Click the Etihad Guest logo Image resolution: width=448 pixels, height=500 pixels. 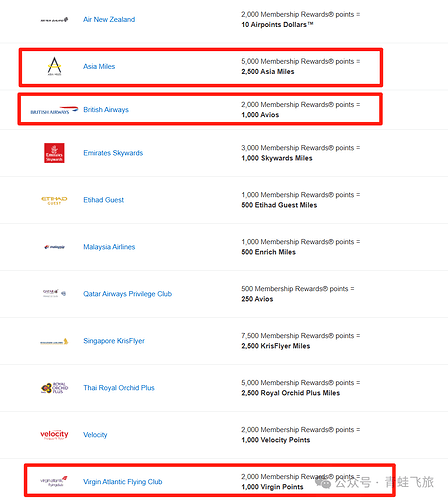54,200
